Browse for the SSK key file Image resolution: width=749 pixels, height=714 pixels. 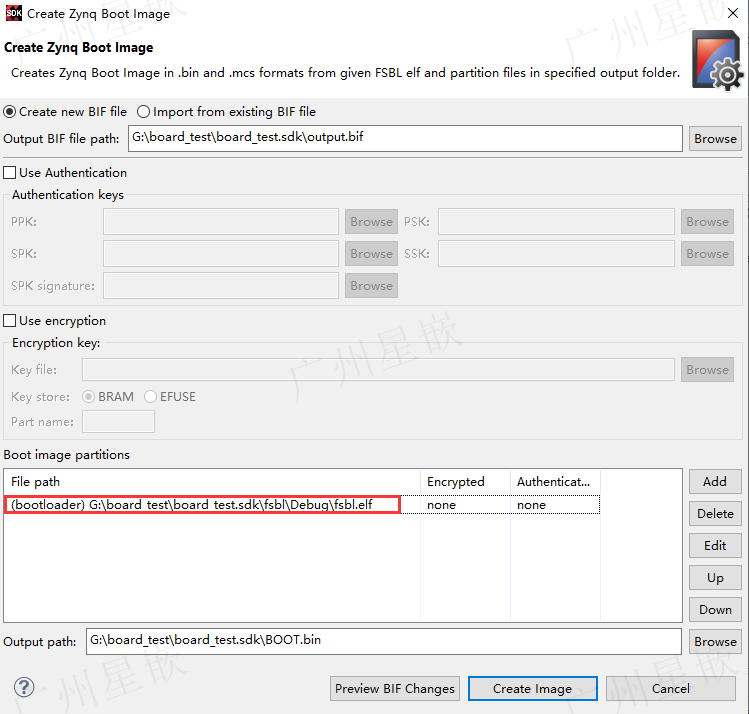tap(707, 254)
